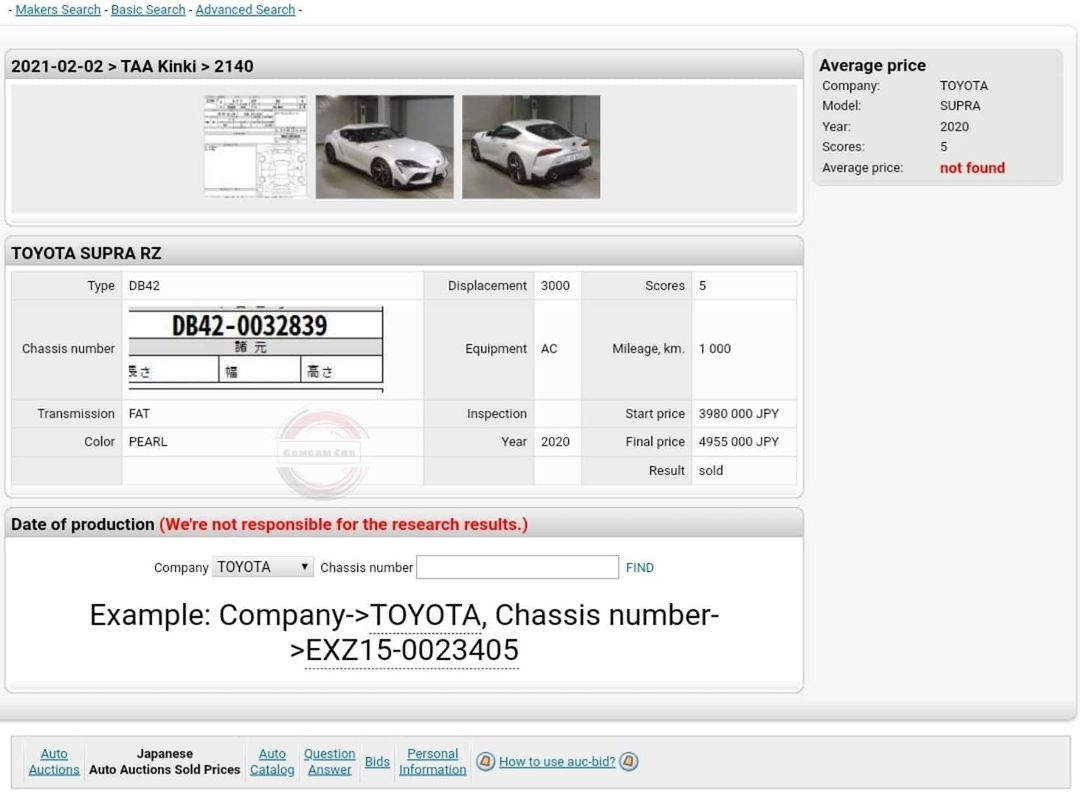The width and height of the screenshot is (1080, 797).
Task: Select the Start price value 3980 000 JPY
Action: (738, 413)
